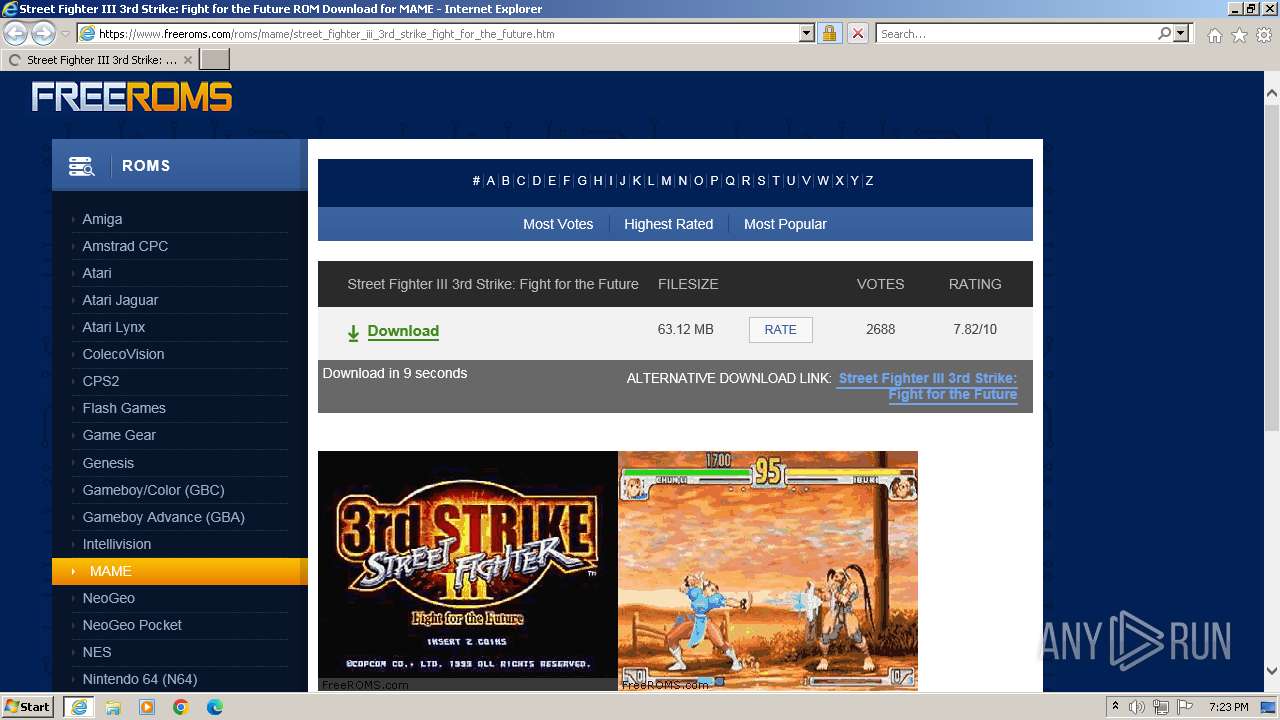Click the ROMS sidebar header icon
Image resolution: width=1280 pixels, height=720 pixels.
(81, 166)
